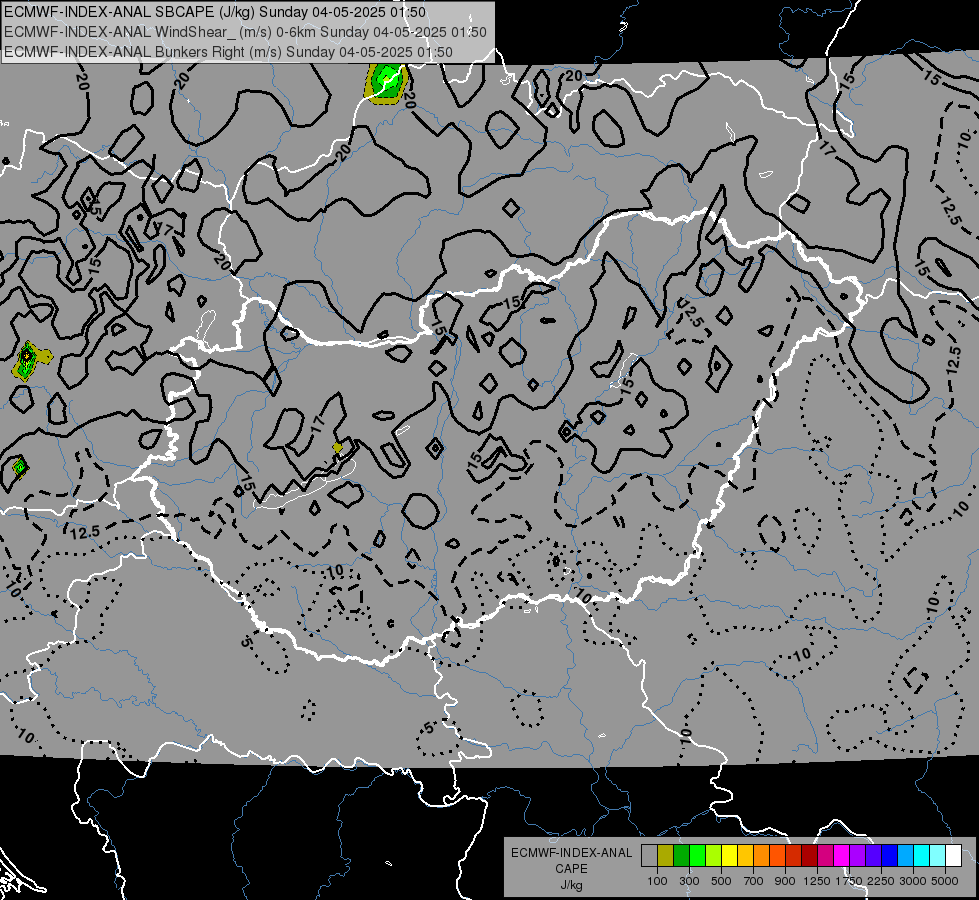Click the WindShear_ 0-6km title line
979x900 pixels.
[x=245, y=32]
